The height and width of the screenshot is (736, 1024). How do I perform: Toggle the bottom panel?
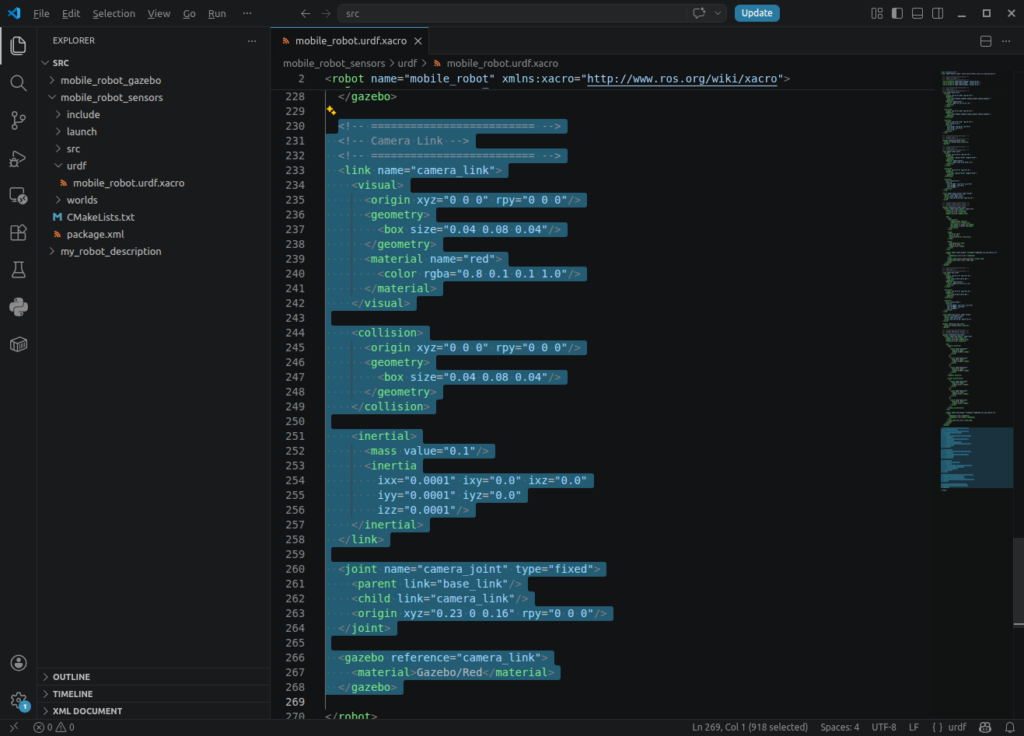click(x=917, y=13)
